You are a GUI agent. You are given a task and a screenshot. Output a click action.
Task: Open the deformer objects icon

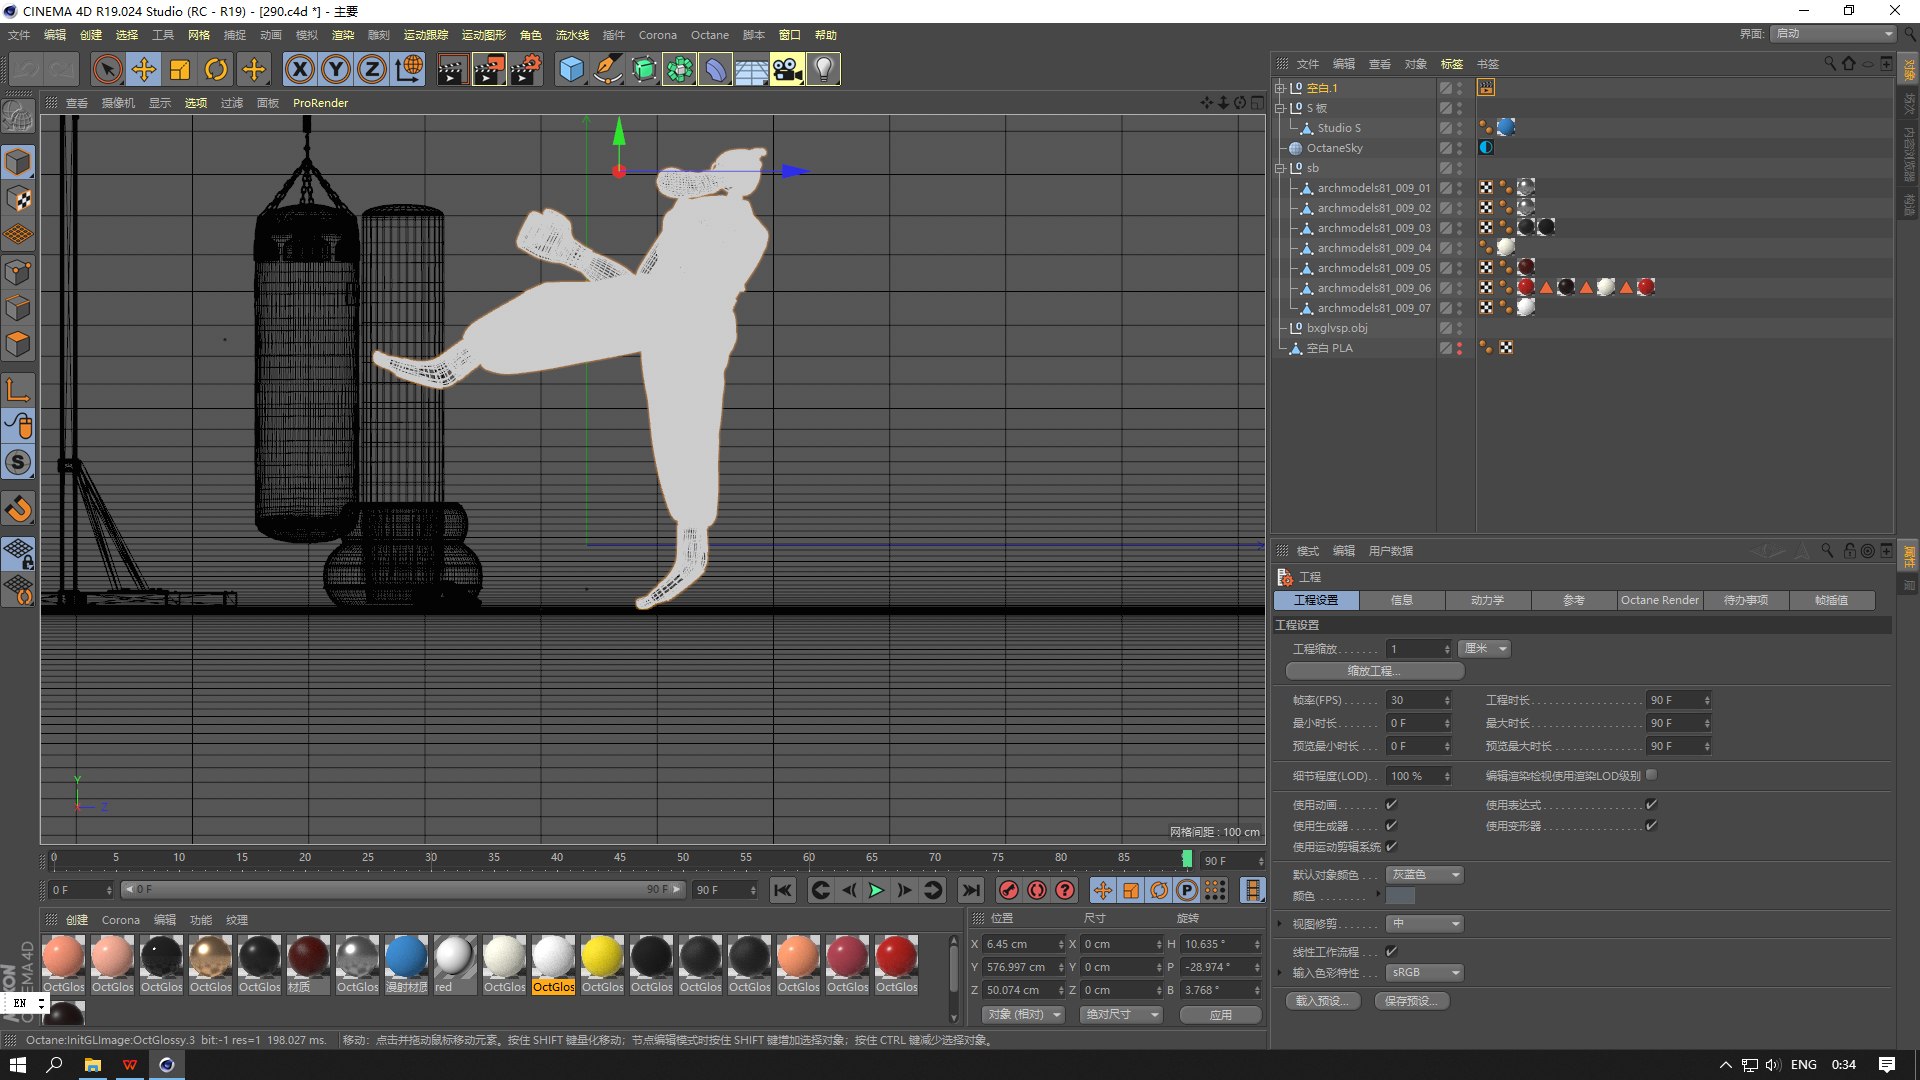click(x=715, y=70)
